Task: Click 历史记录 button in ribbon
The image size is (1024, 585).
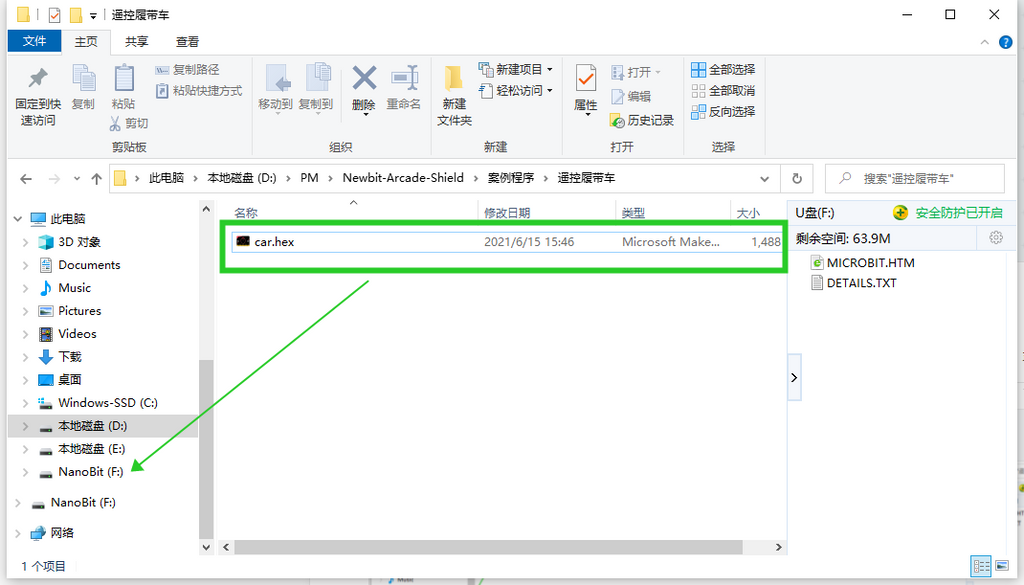Action: [x=642, y=120]
